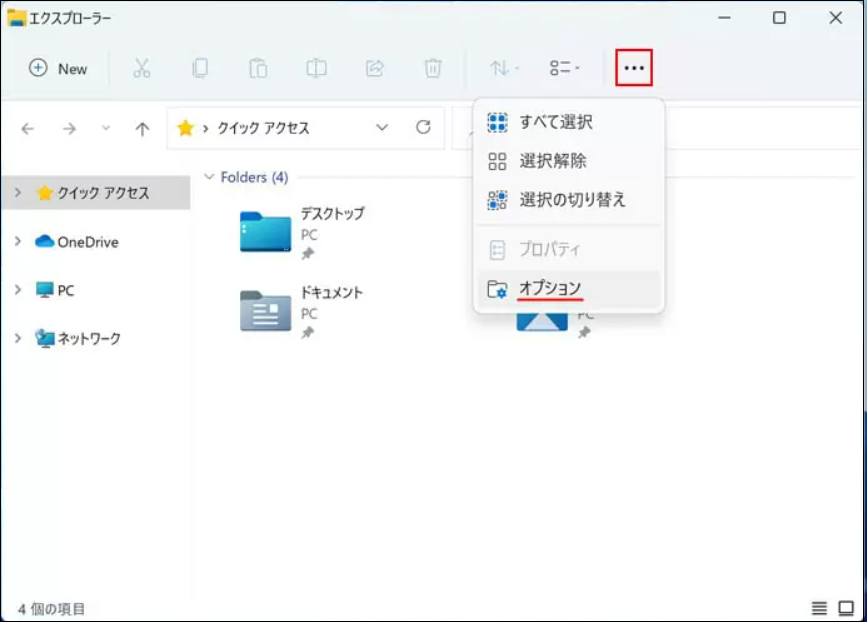This screenshot has width=867, height=622.
Task: Click the Cut scissors icon in toolbar
Action: [x=142, y=68]
